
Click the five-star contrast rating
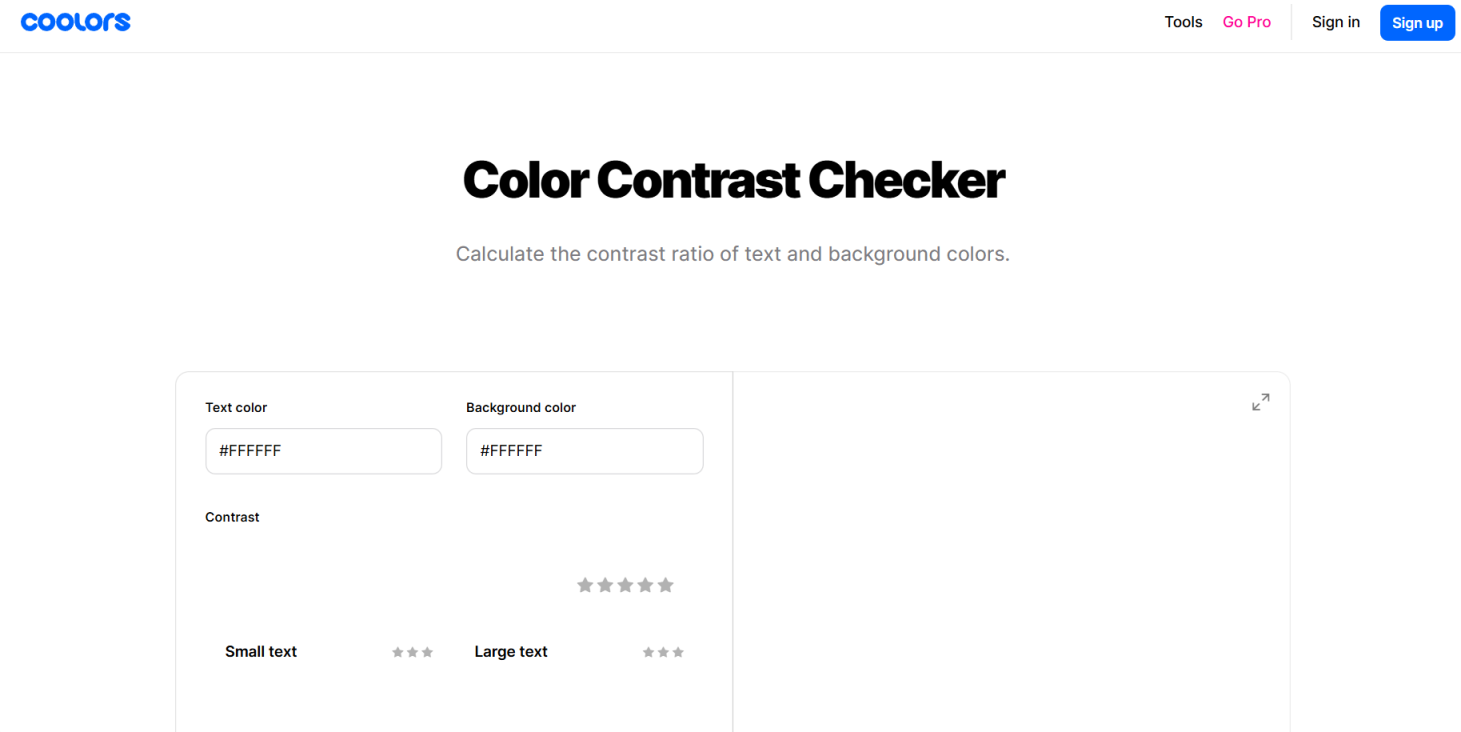coord(625,585)
